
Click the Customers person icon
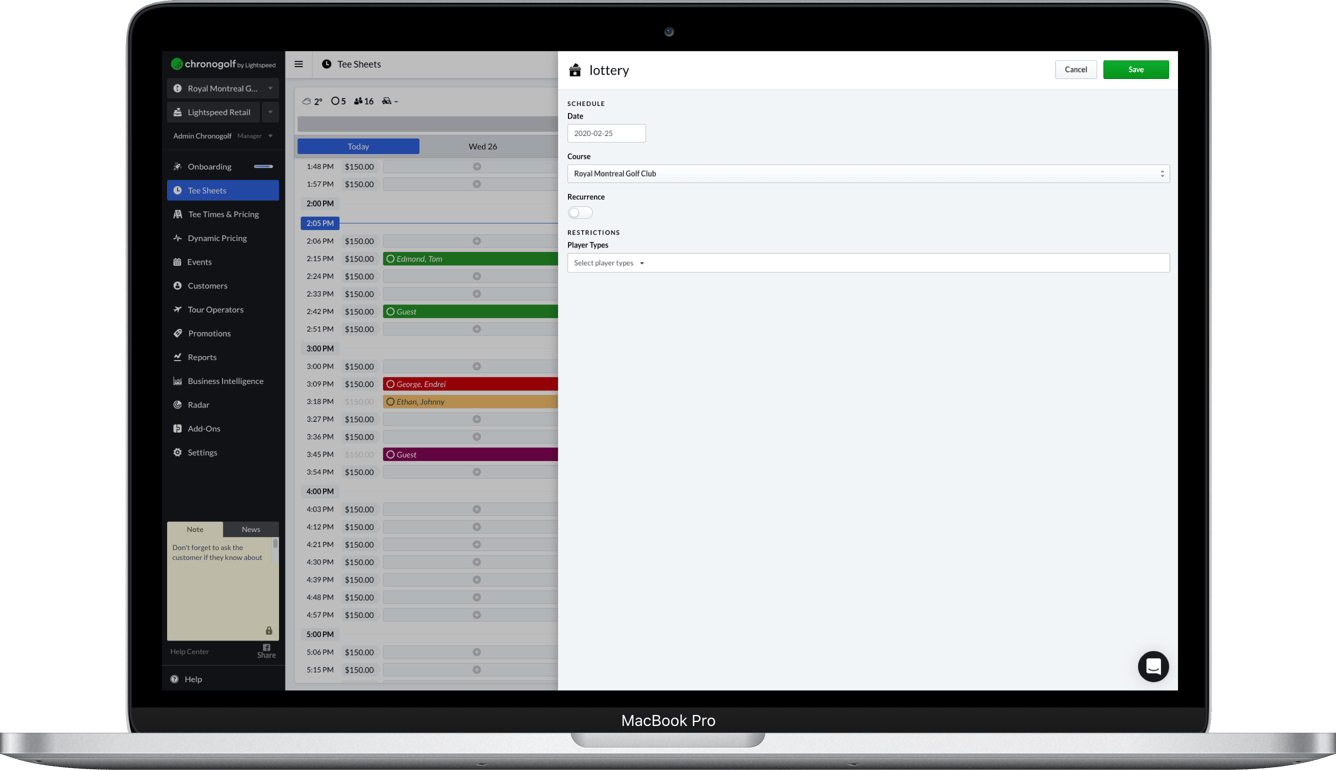click(x=177, y=286)
